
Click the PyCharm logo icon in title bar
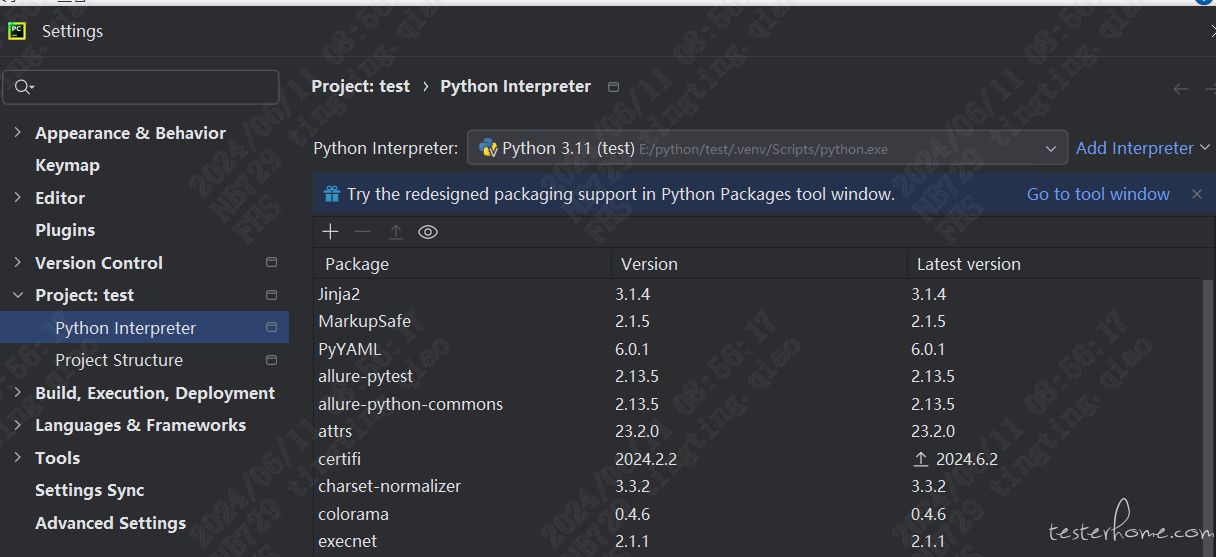[x=17, y=31]
